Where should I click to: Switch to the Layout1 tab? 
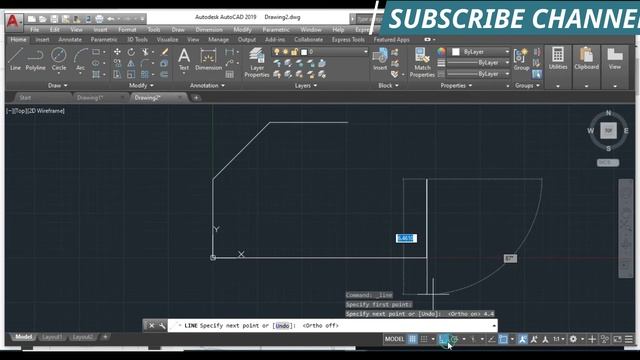(51, 337)
